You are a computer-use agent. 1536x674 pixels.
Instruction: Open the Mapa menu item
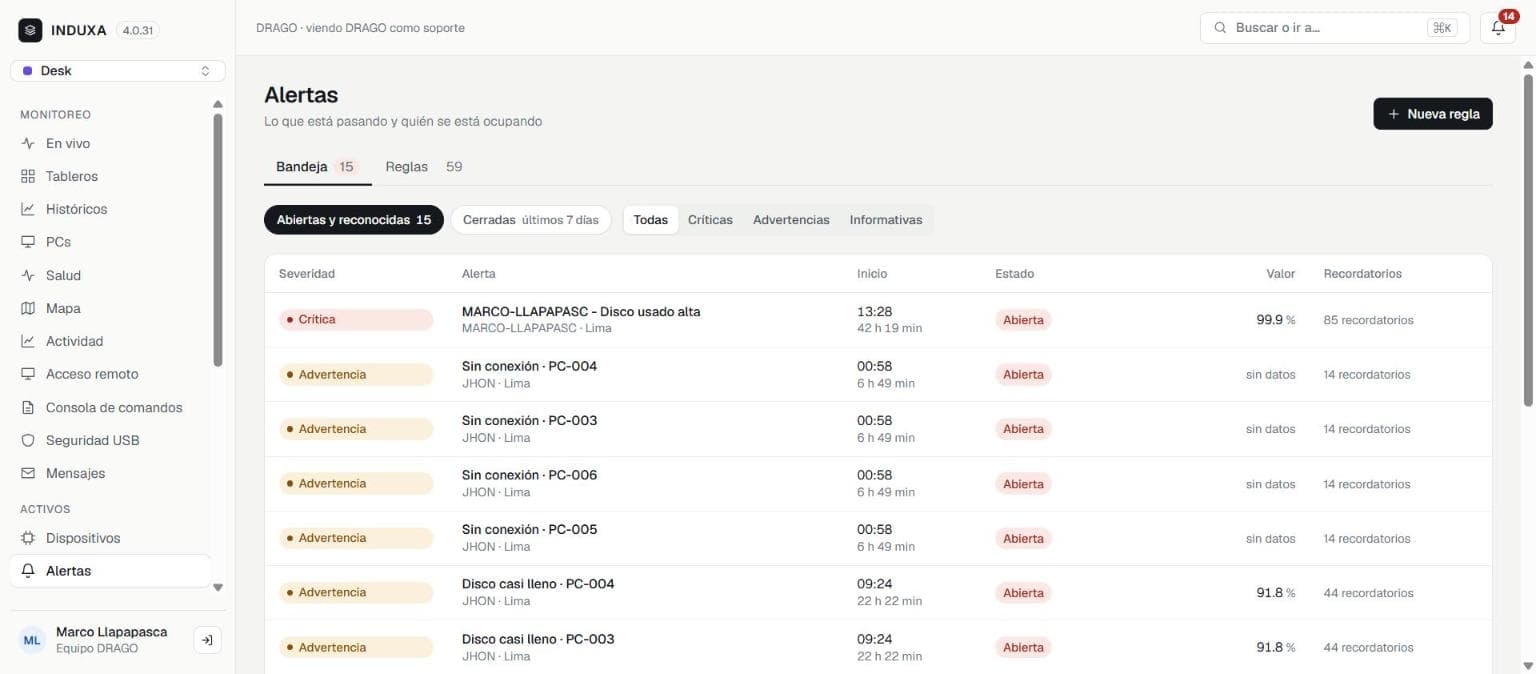point(110,308)
